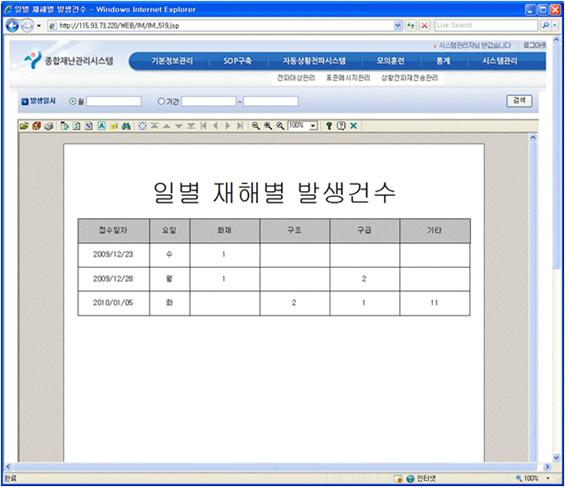Click the period start date input field
Viewport: 565px width, 487px height.
click(x=209, y=101)
